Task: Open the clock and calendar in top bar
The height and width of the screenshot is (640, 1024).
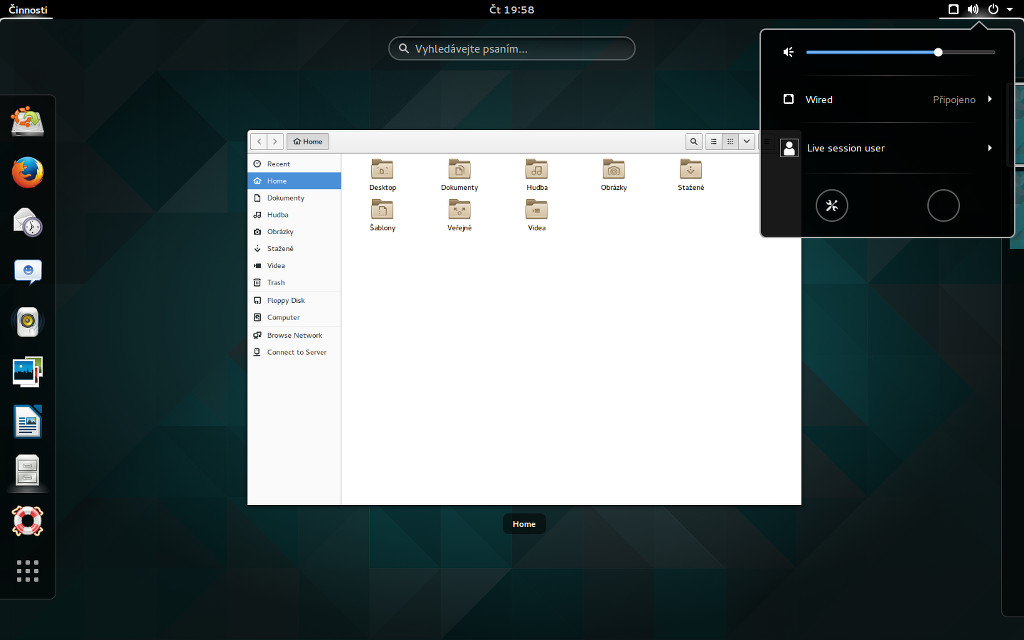Action: 512,9
